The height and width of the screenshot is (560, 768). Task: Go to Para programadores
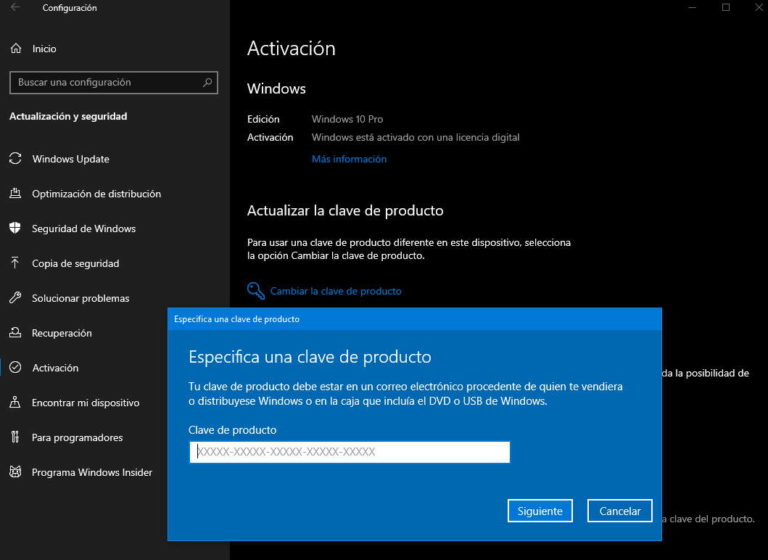pos(77,438)
